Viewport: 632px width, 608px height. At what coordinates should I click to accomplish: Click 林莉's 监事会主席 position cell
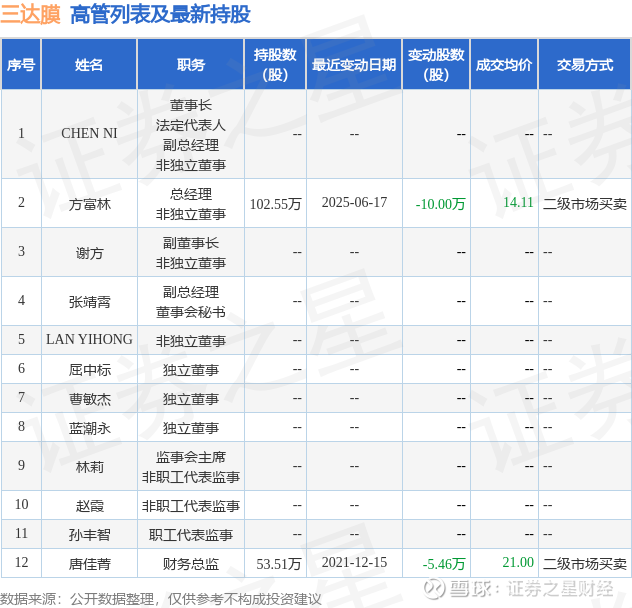(191, 467)
